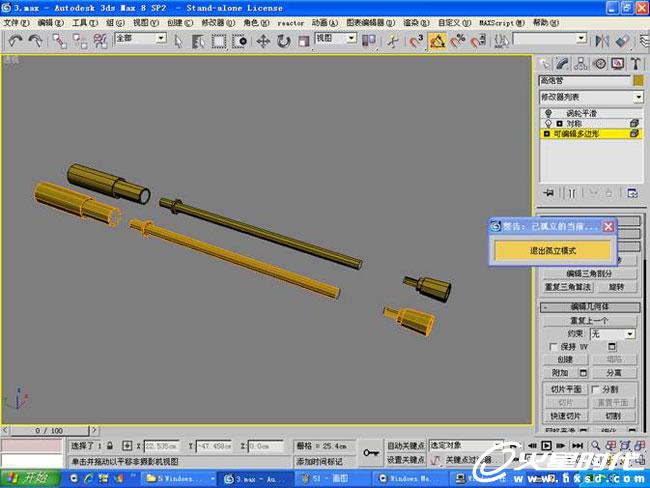
Task: Click the Use Pivot Point Center icon
Action: (x=369, y=41)
